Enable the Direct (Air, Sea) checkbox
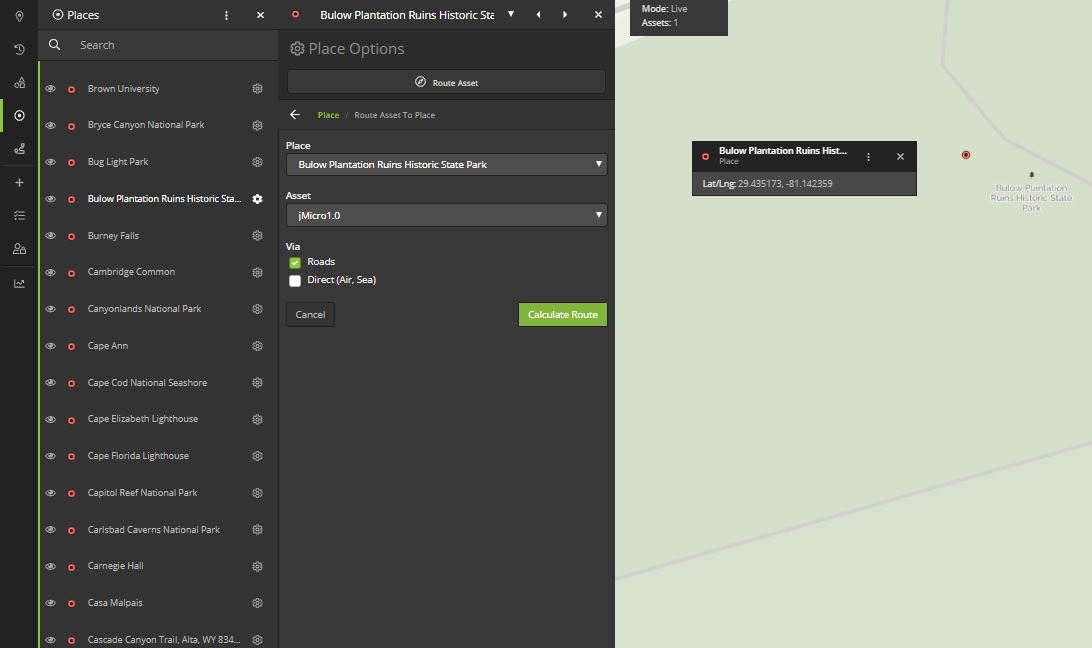This screenshot has width=1092, height=648. point(295,281)
